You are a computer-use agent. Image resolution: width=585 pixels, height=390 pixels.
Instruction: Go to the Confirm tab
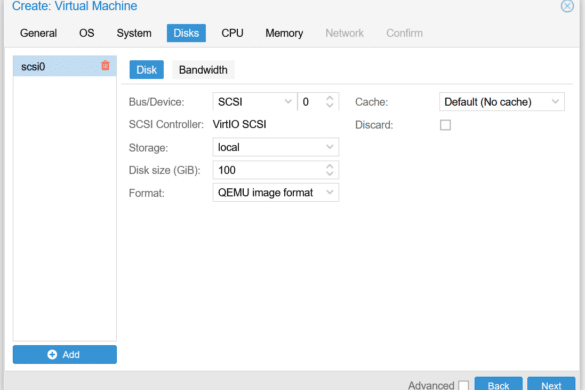(404, 33)
